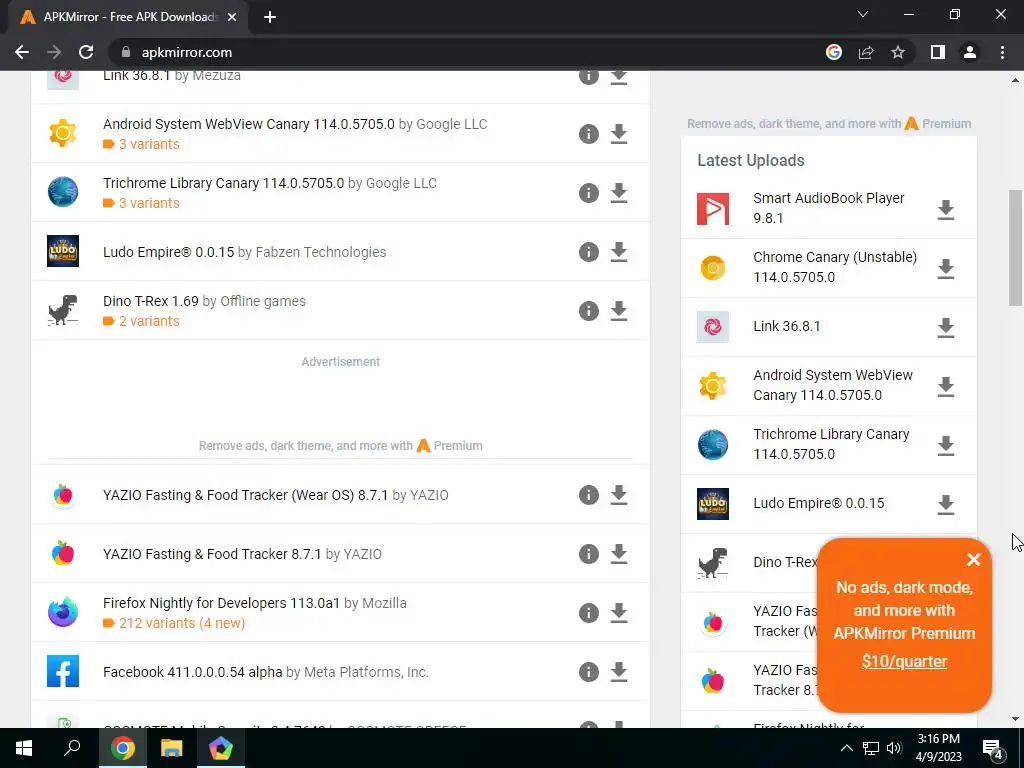Close the APKMirror tab
This screenshot has height=768, width=1024.
232,17
